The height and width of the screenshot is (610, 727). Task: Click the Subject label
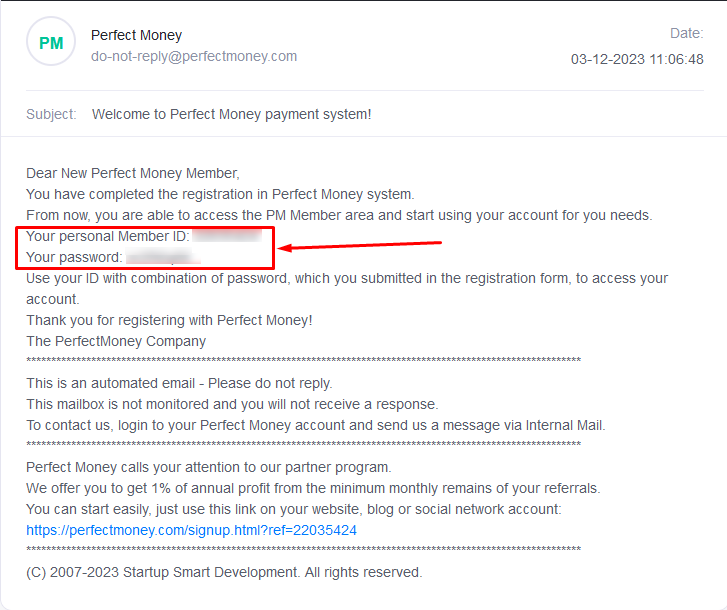tap(51, 114)
